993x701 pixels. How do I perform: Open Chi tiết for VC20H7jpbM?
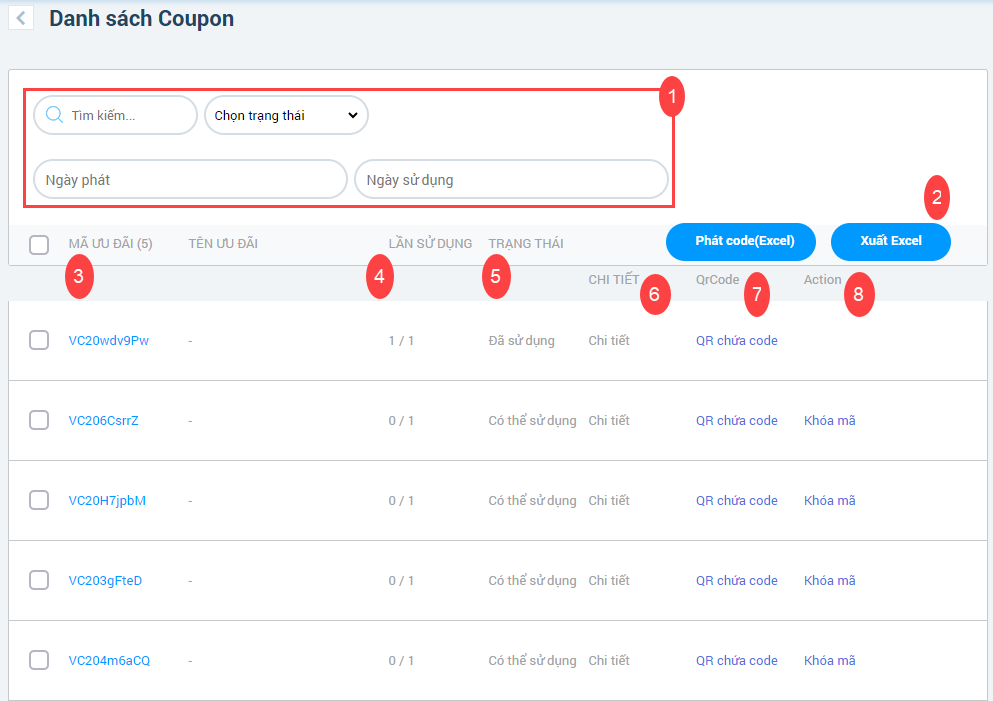pos(609,500)
